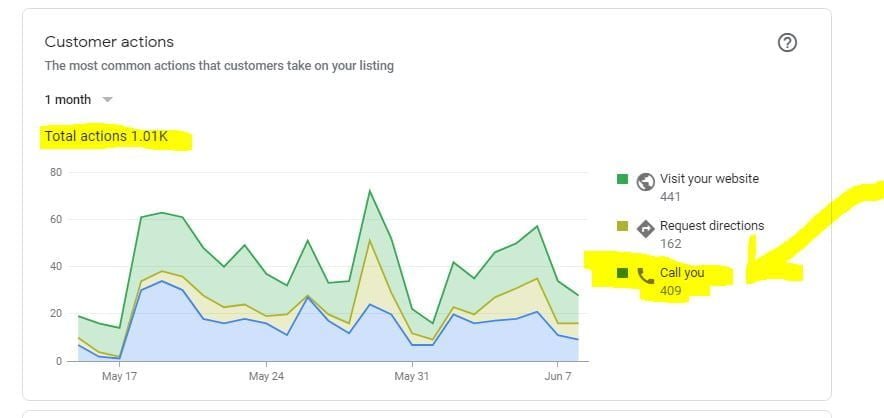Click the May 24 date axis label
Screen dimensions: 884x418
point(266,377)
